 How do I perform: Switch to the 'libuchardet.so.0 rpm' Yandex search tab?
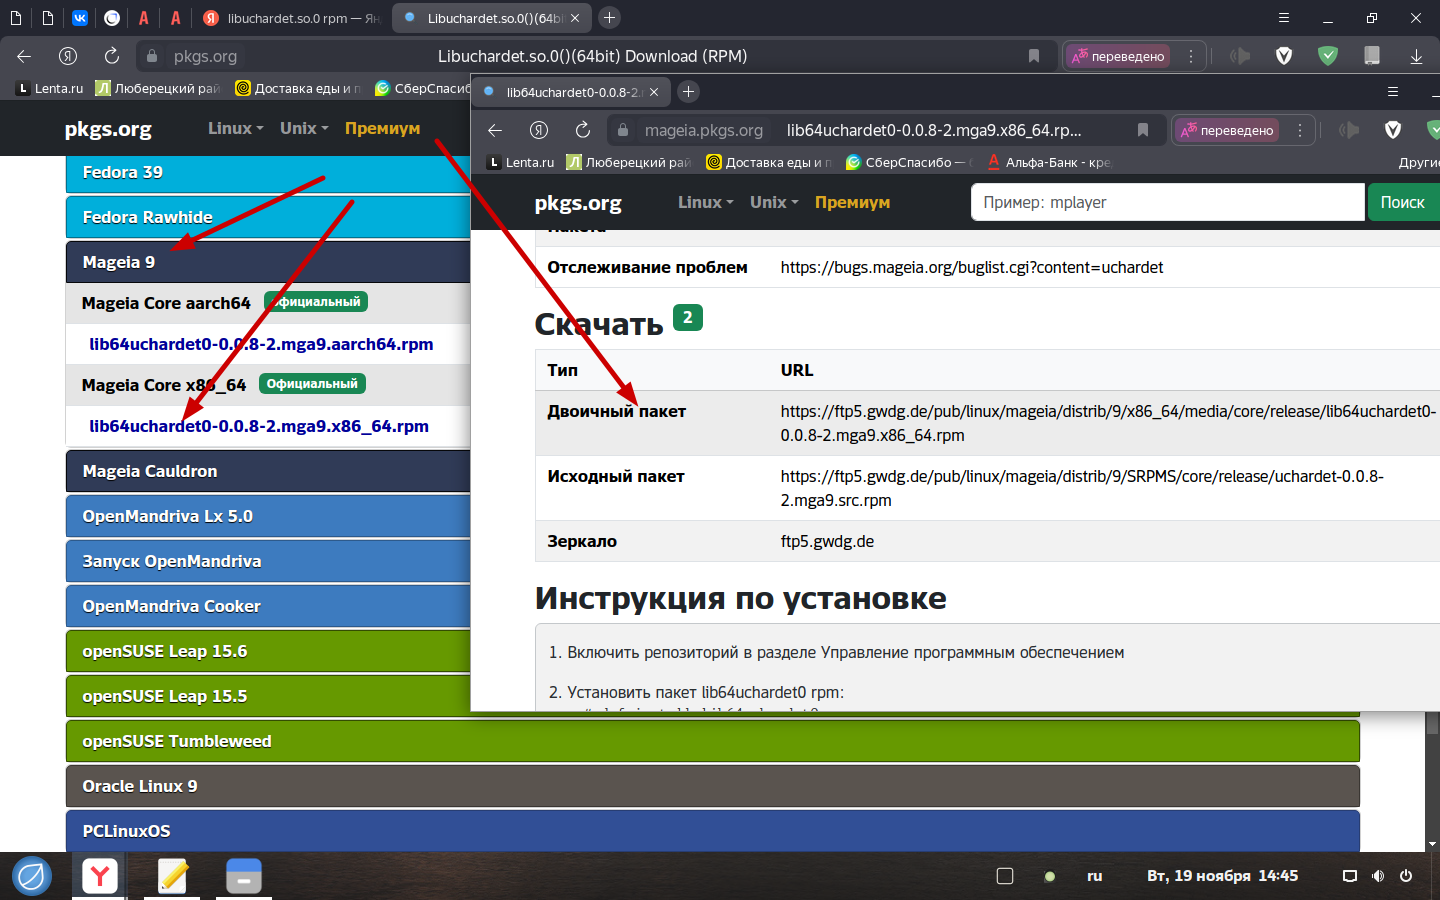[292, 18]
